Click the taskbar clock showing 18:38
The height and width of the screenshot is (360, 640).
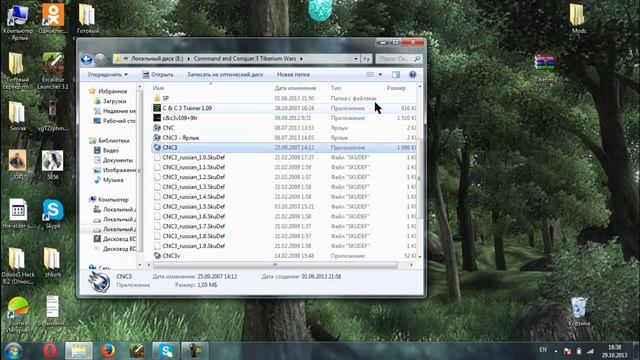pyautogui.click(x=614, y=351)
